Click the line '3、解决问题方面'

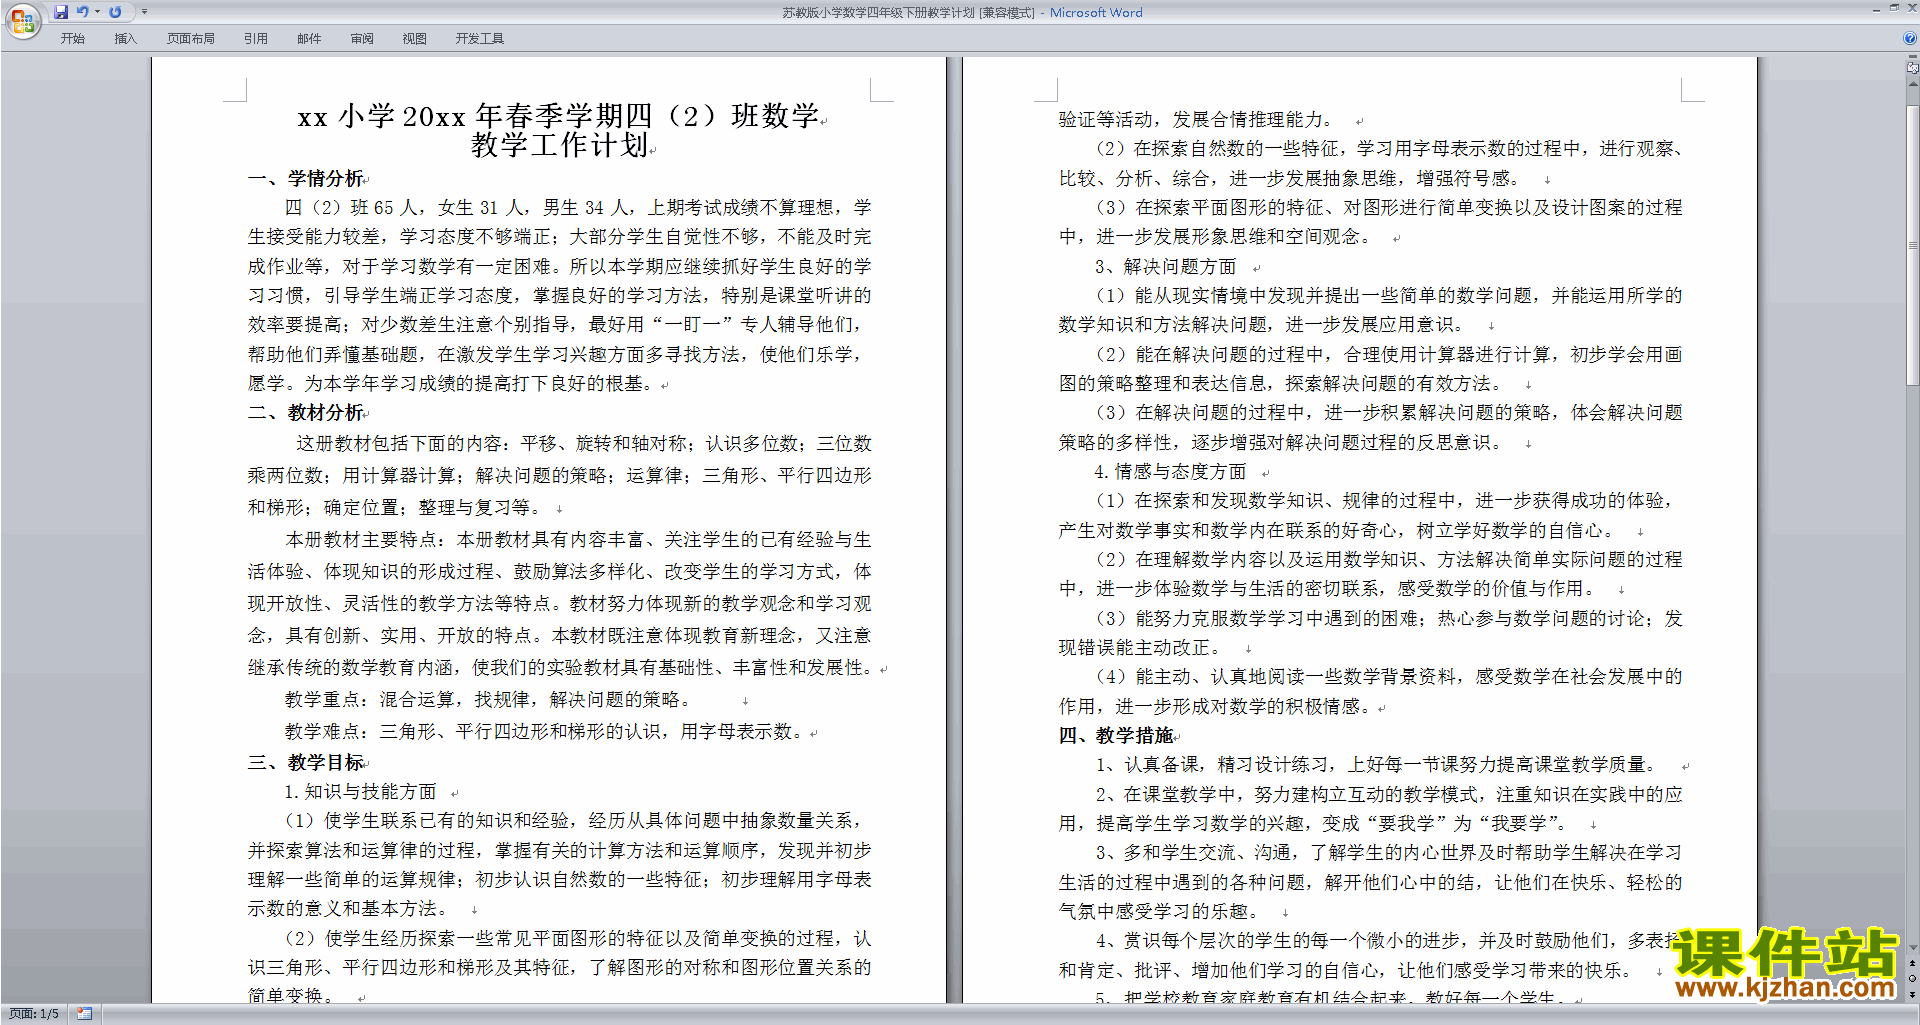point(1166,267)
